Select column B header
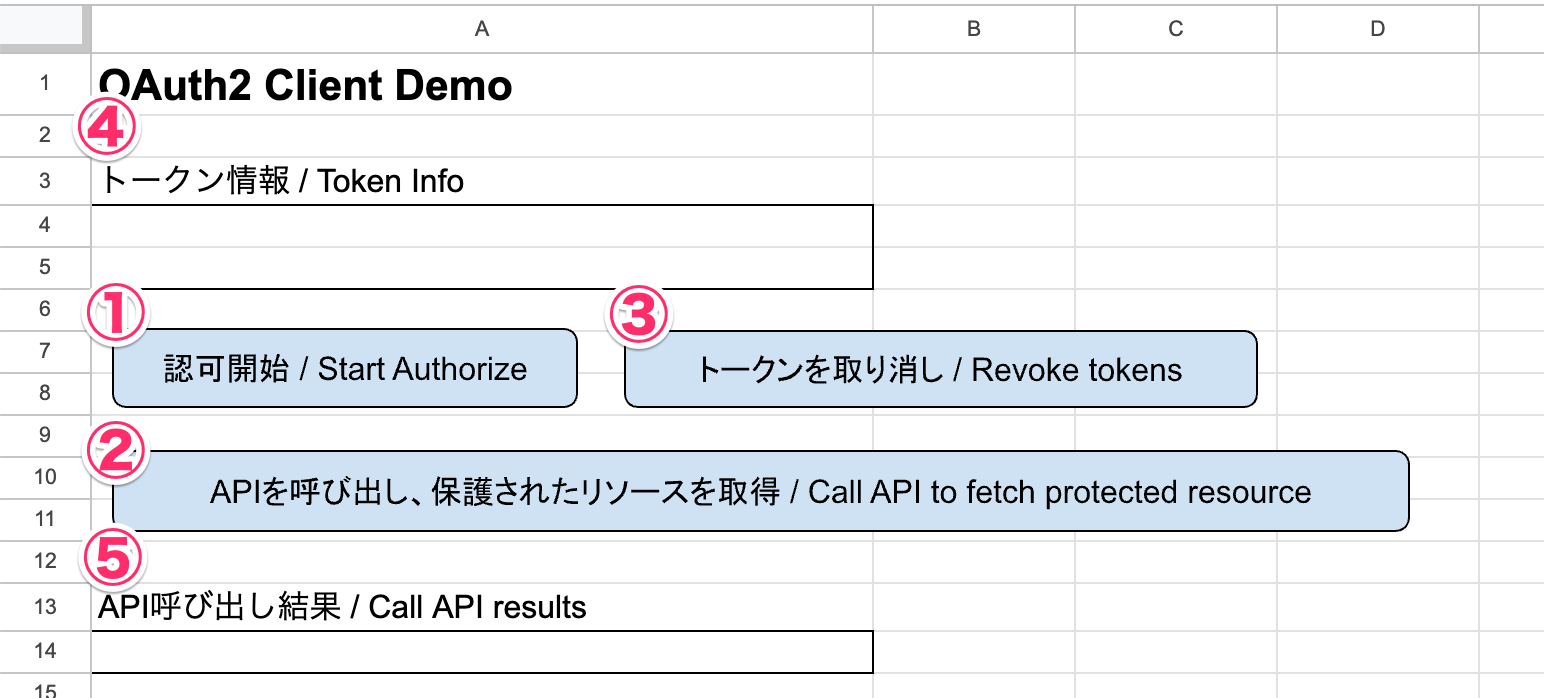 click(x=973, y=29)
